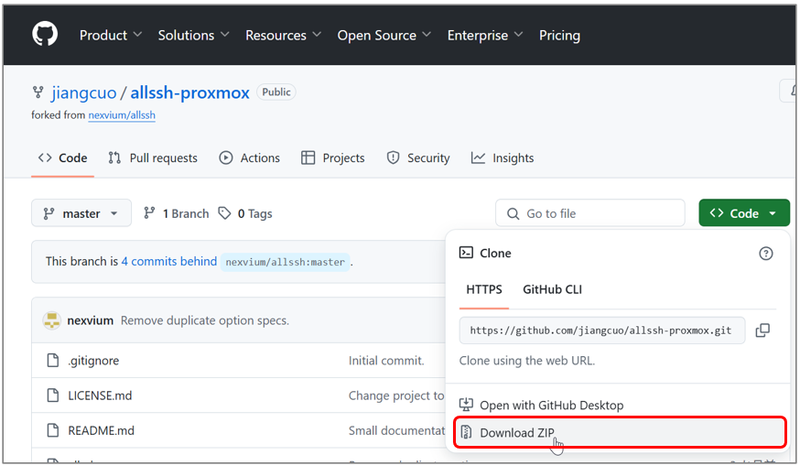Open the Initial commit message link
The width and height of the screenshot is (800, 466).
click(x=386, y=361)
